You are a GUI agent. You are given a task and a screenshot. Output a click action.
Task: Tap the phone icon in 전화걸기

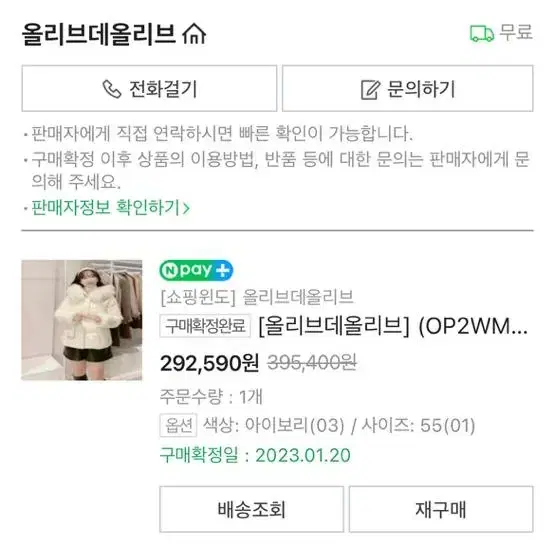[x=112, y=89]
